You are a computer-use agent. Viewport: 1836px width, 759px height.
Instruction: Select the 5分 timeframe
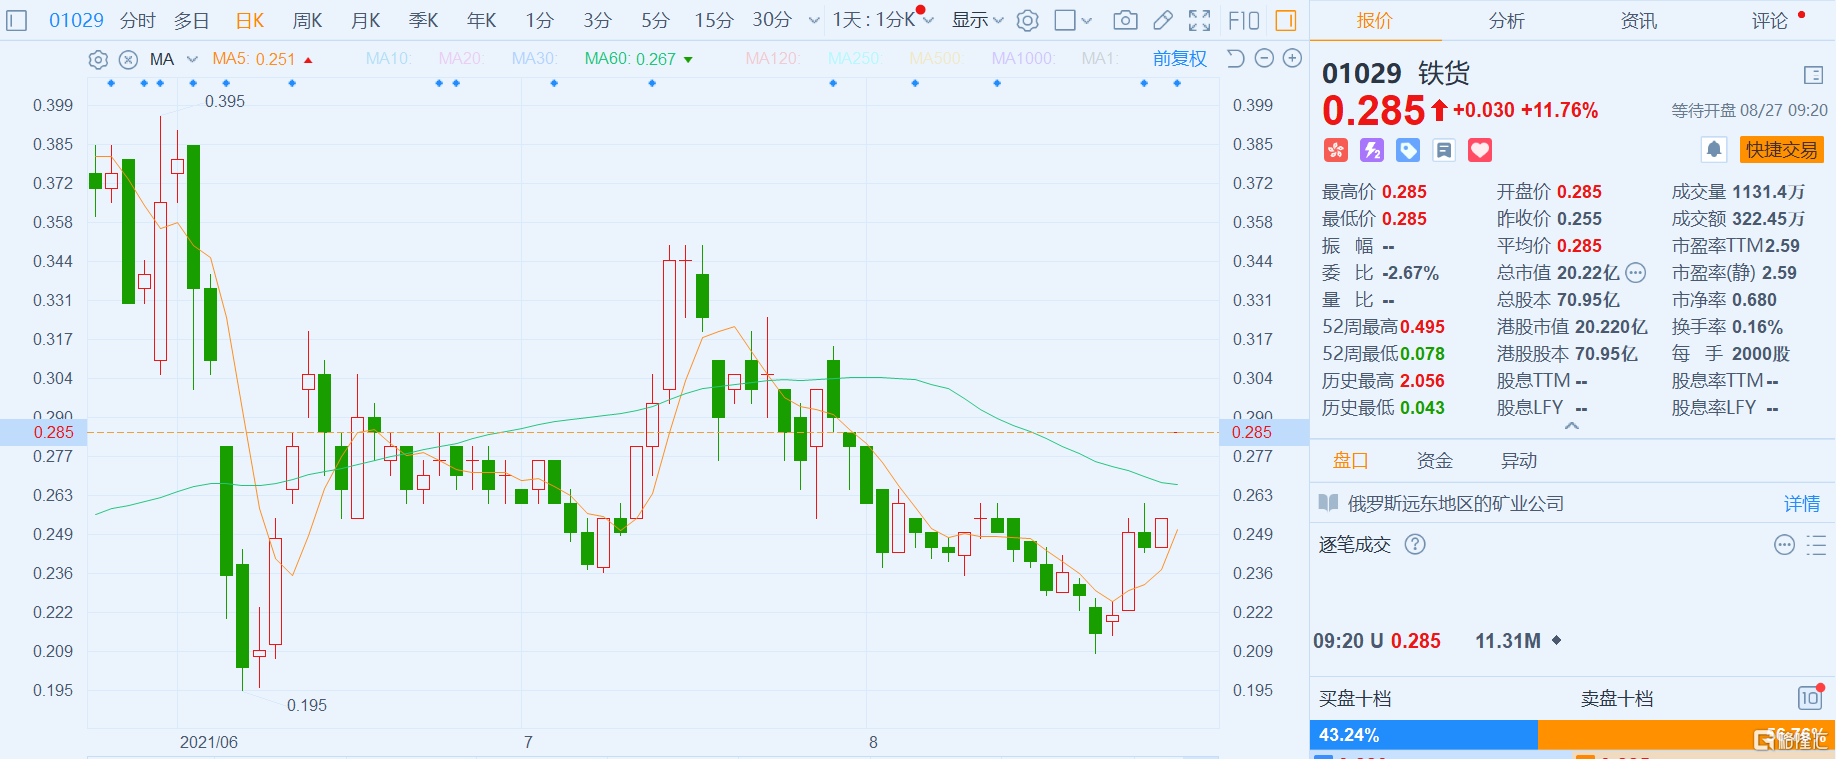[x=656, y=20]
